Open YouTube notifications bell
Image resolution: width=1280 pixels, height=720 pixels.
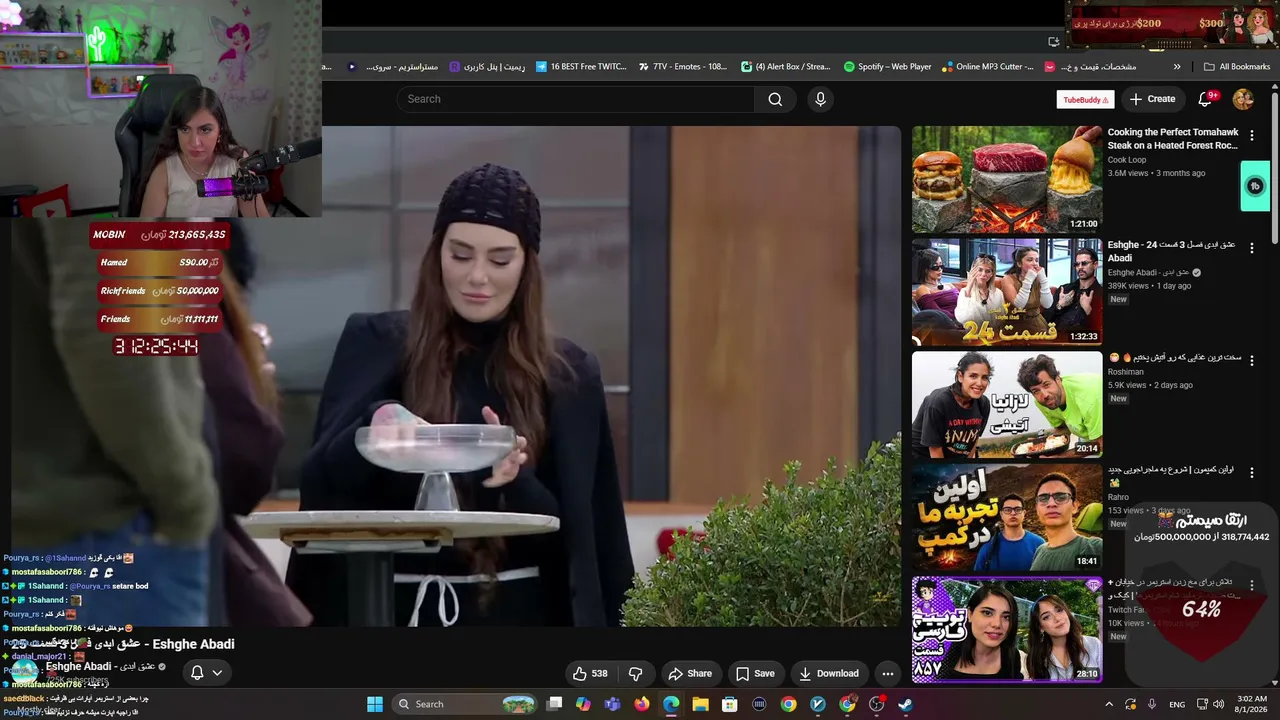(x=1206, y=99)
